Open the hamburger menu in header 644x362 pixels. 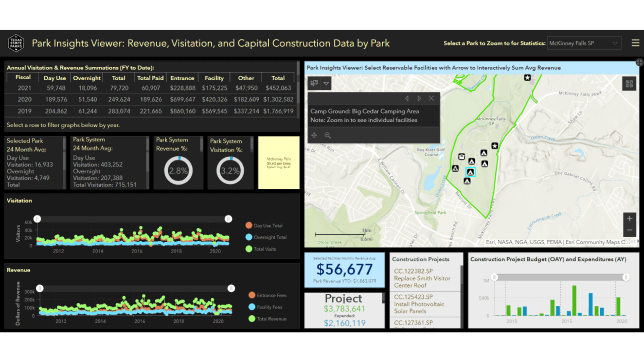click(x=635, y=43)
